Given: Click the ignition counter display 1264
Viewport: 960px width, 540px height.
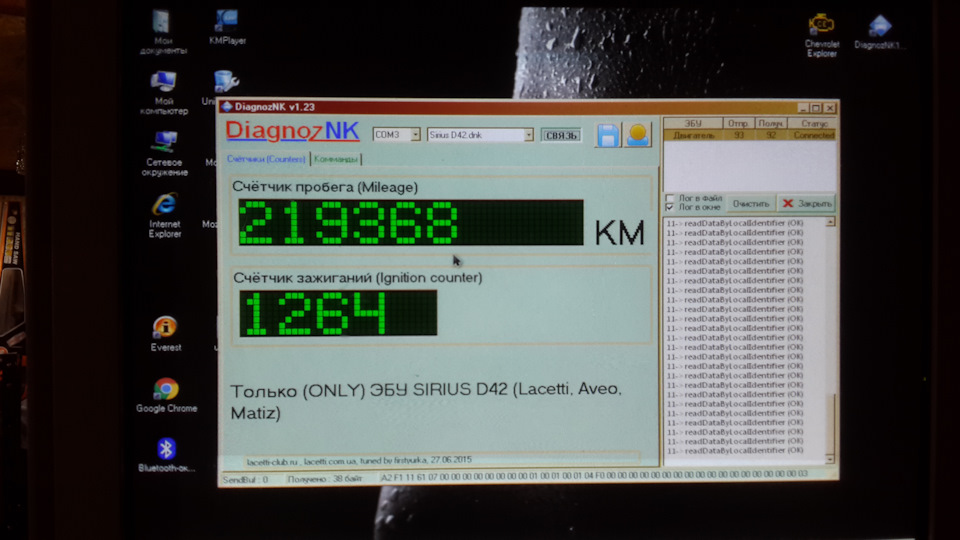Looking at the screenshot, I should (338, 313).
